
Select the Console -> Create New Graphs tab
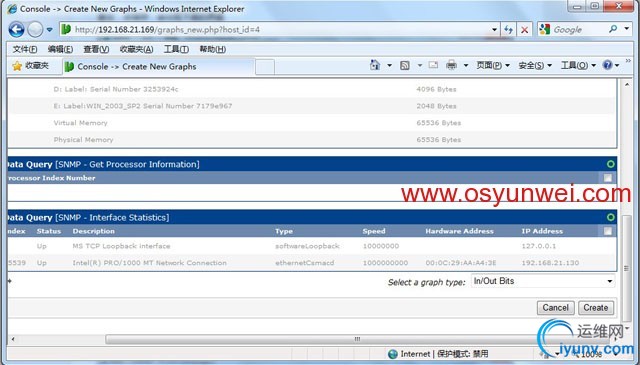coord(158,67)
